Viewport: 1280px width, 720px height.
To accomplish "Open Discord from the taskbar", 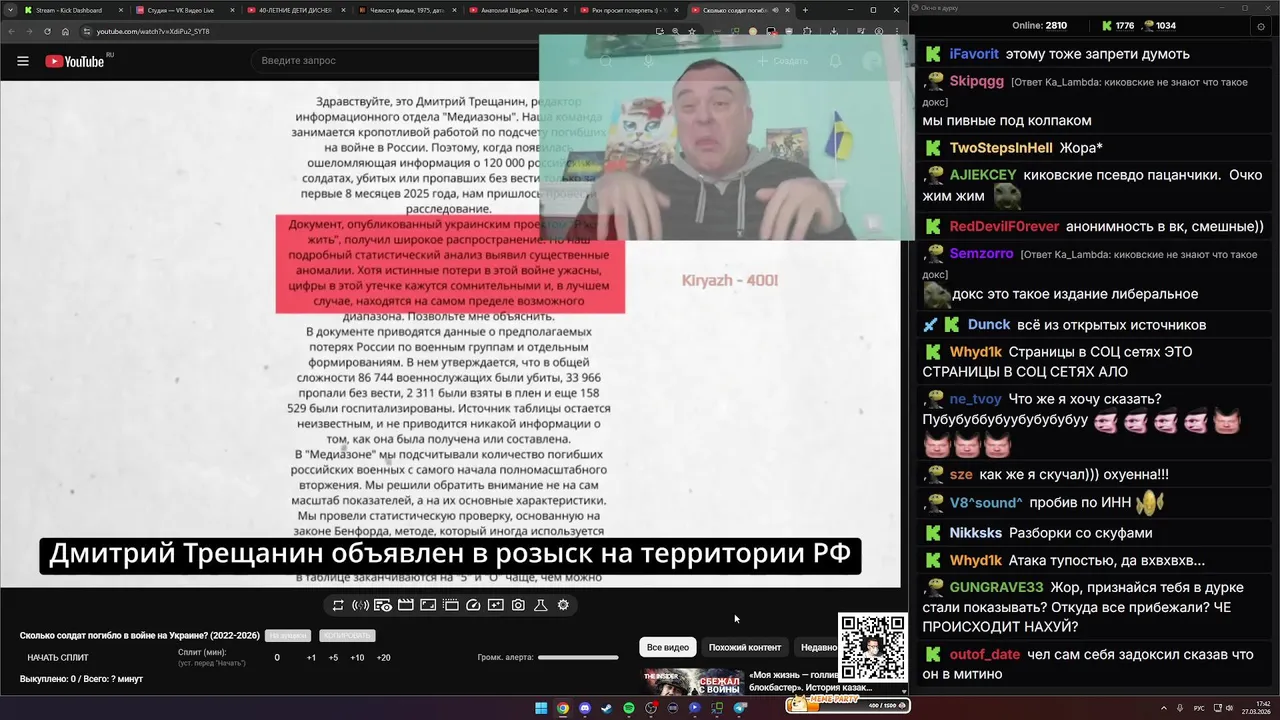I will 585,708.
